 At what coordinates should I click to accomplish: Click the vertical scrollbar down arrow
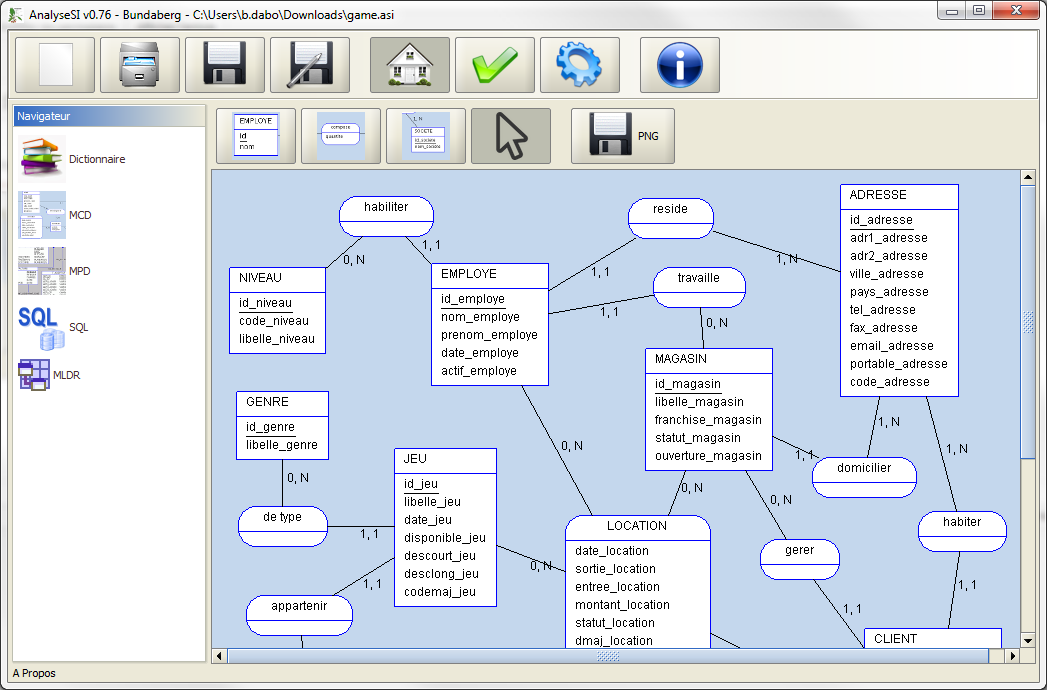(x=1027, y=639)
